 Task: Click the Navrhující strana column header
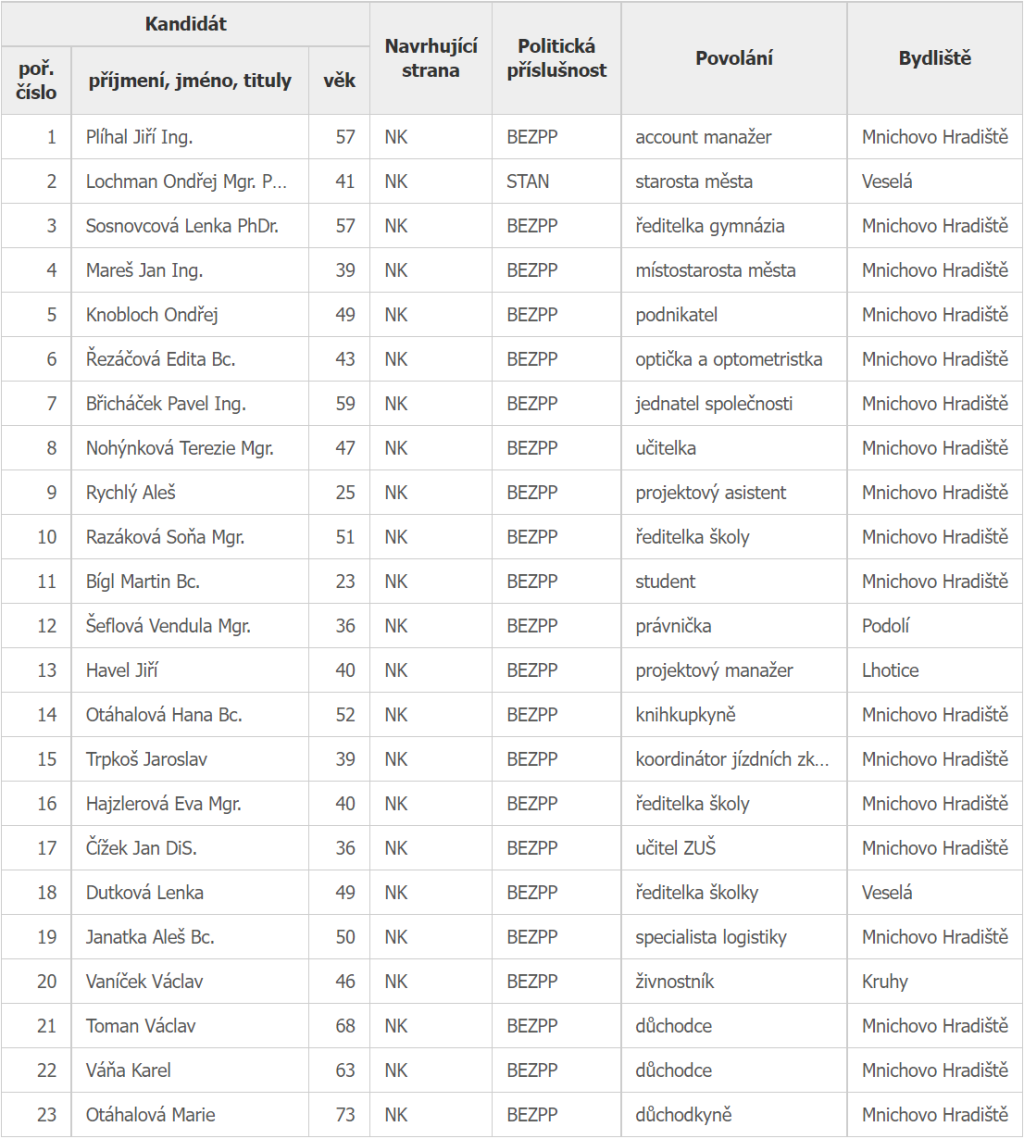431,58
